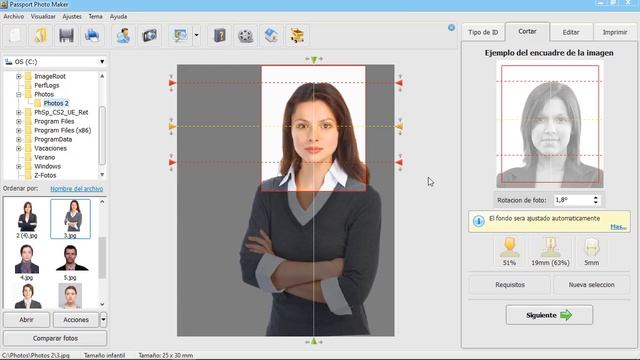Open the Visualizar menu

[x=43, y=16]
